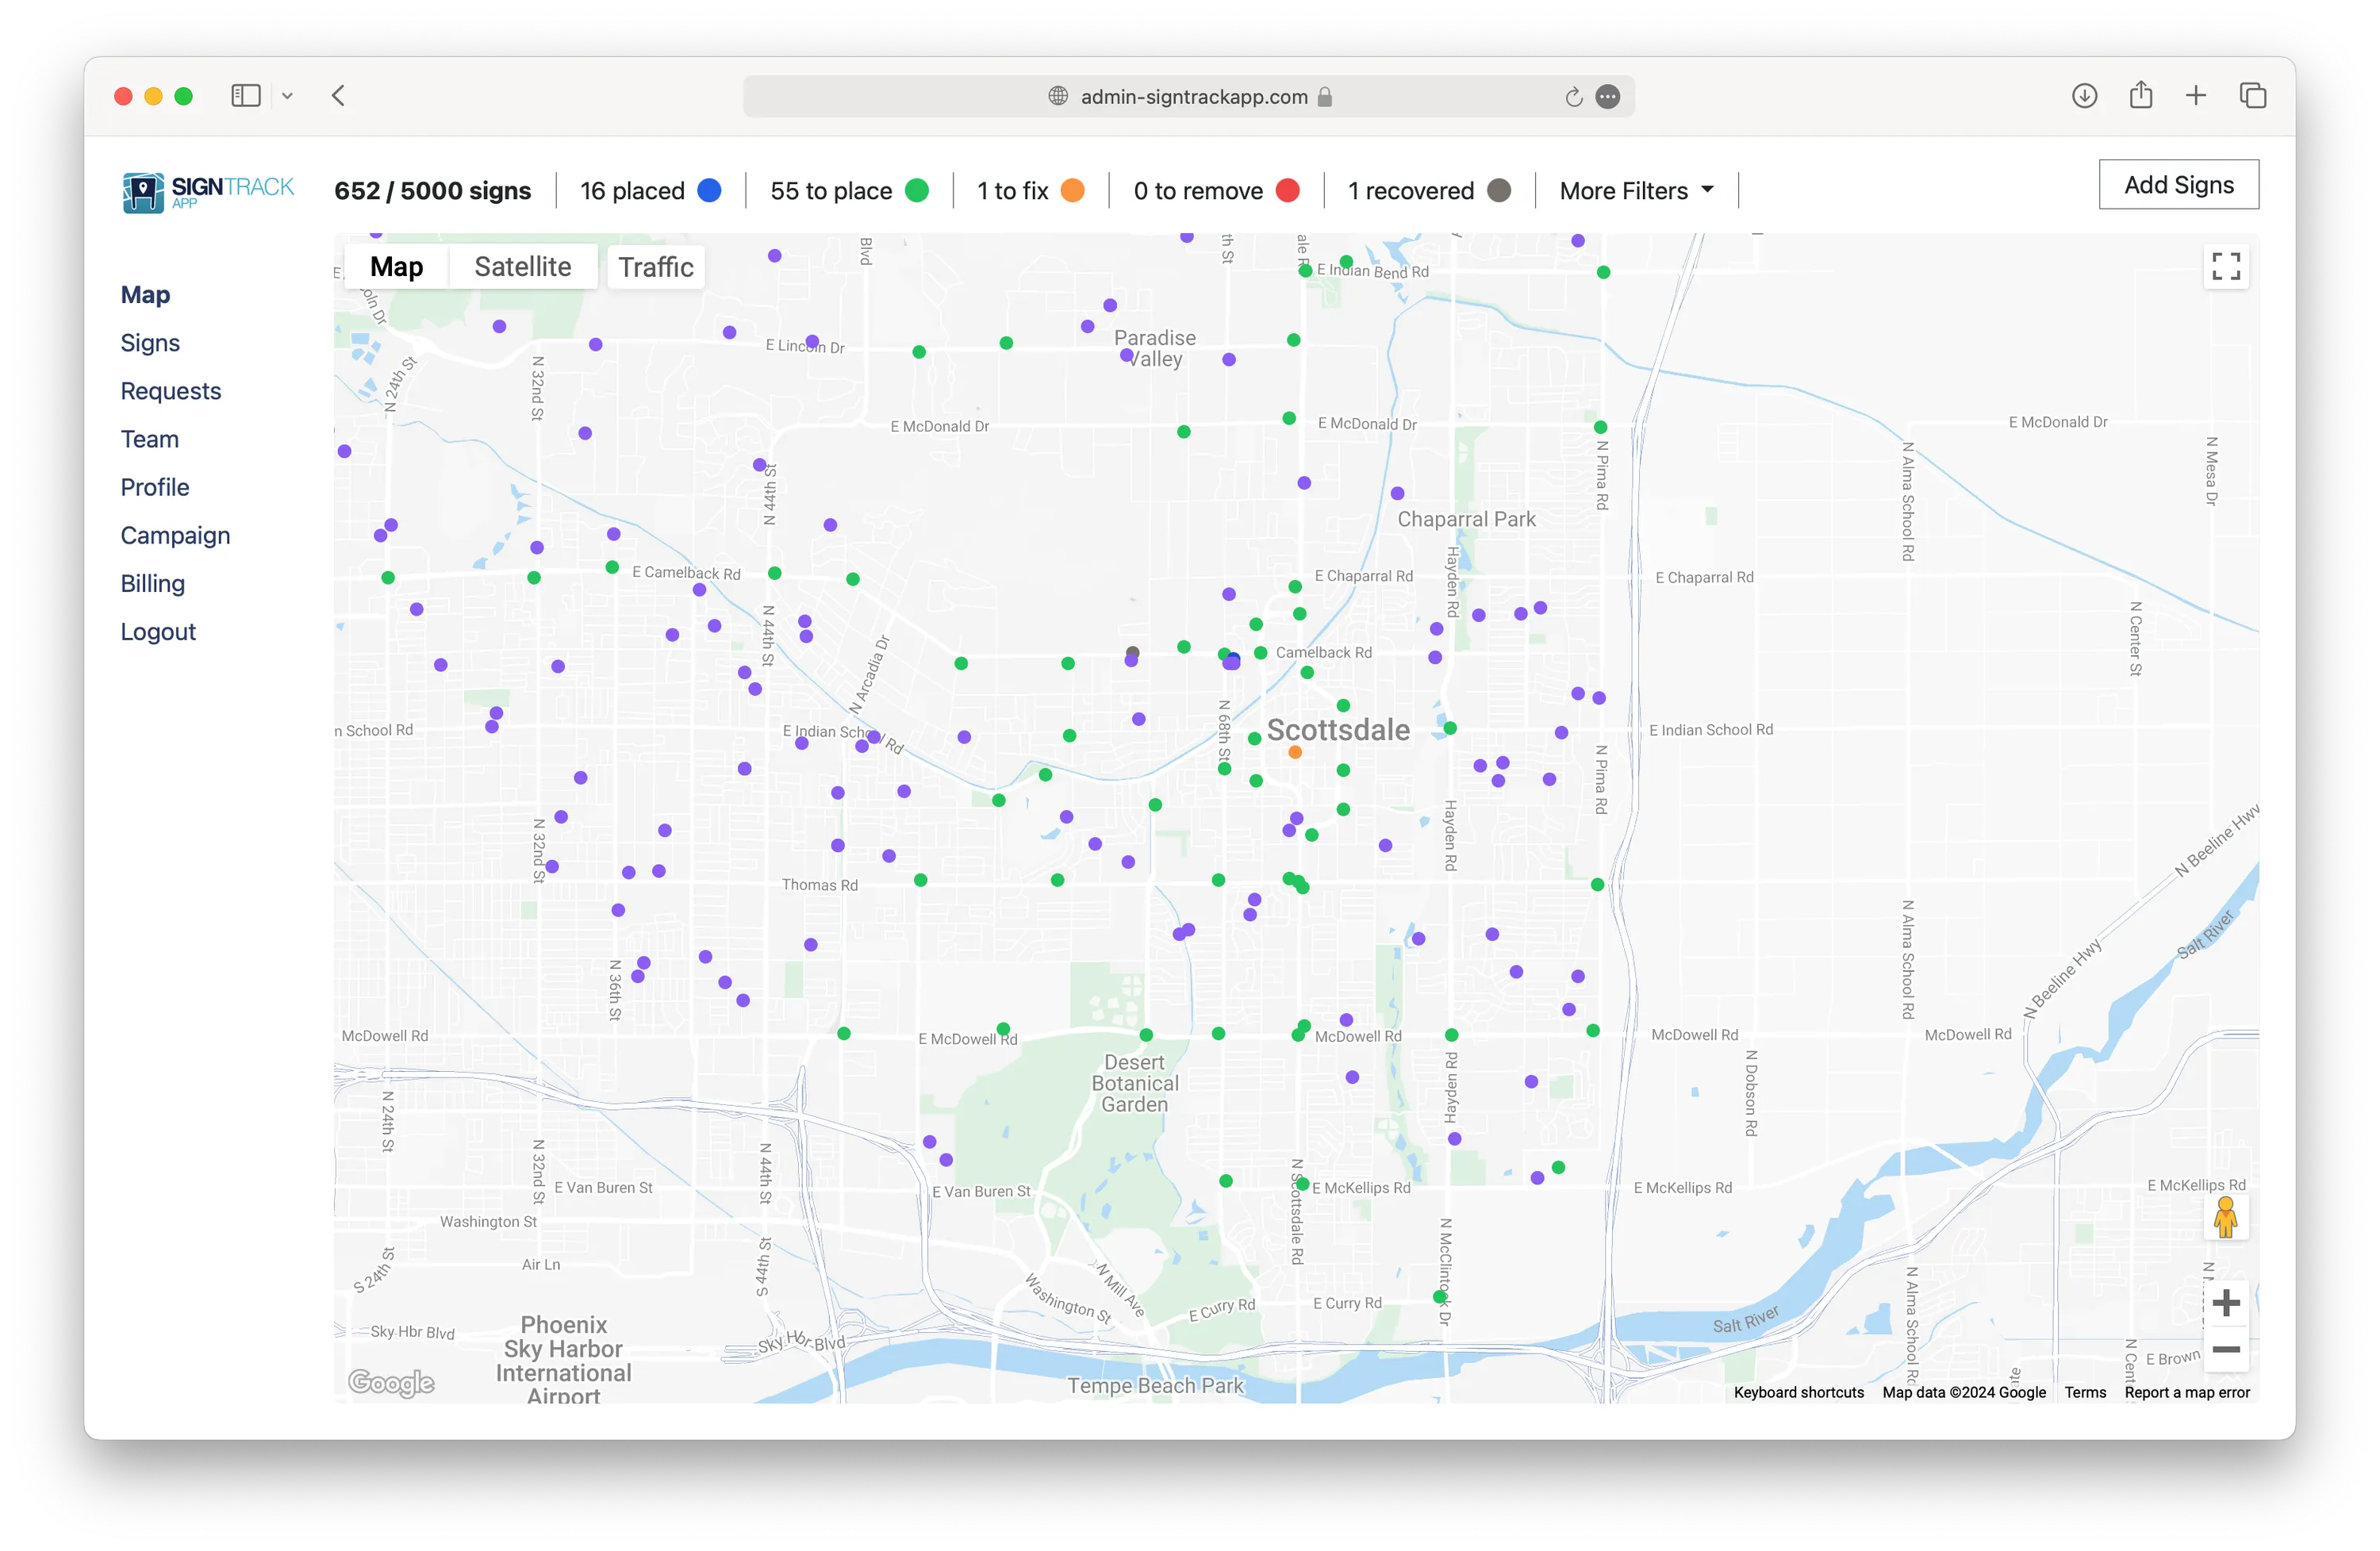Select the Street View pegman icon
Viewport: 2380px width, 1551px height.
tap(2224, 1217)
